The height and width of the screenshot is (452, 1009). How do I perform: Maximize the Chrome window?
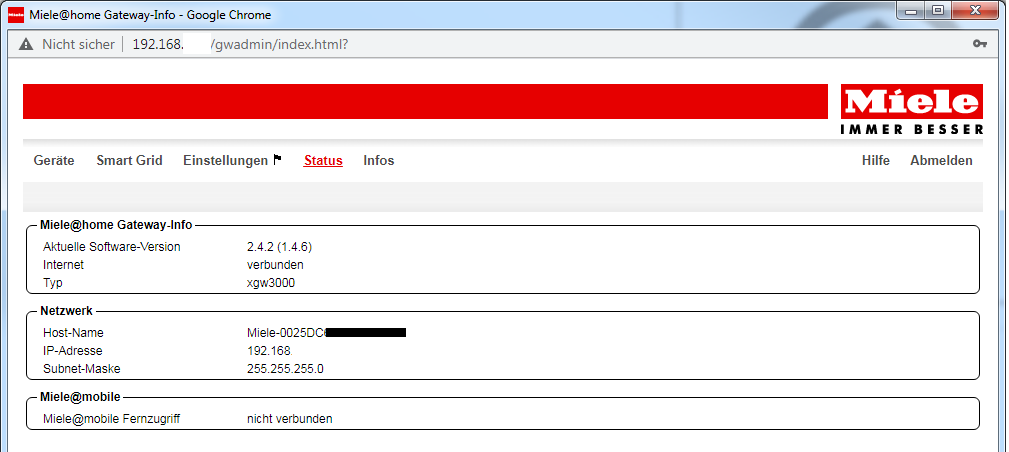pos(938,11)
